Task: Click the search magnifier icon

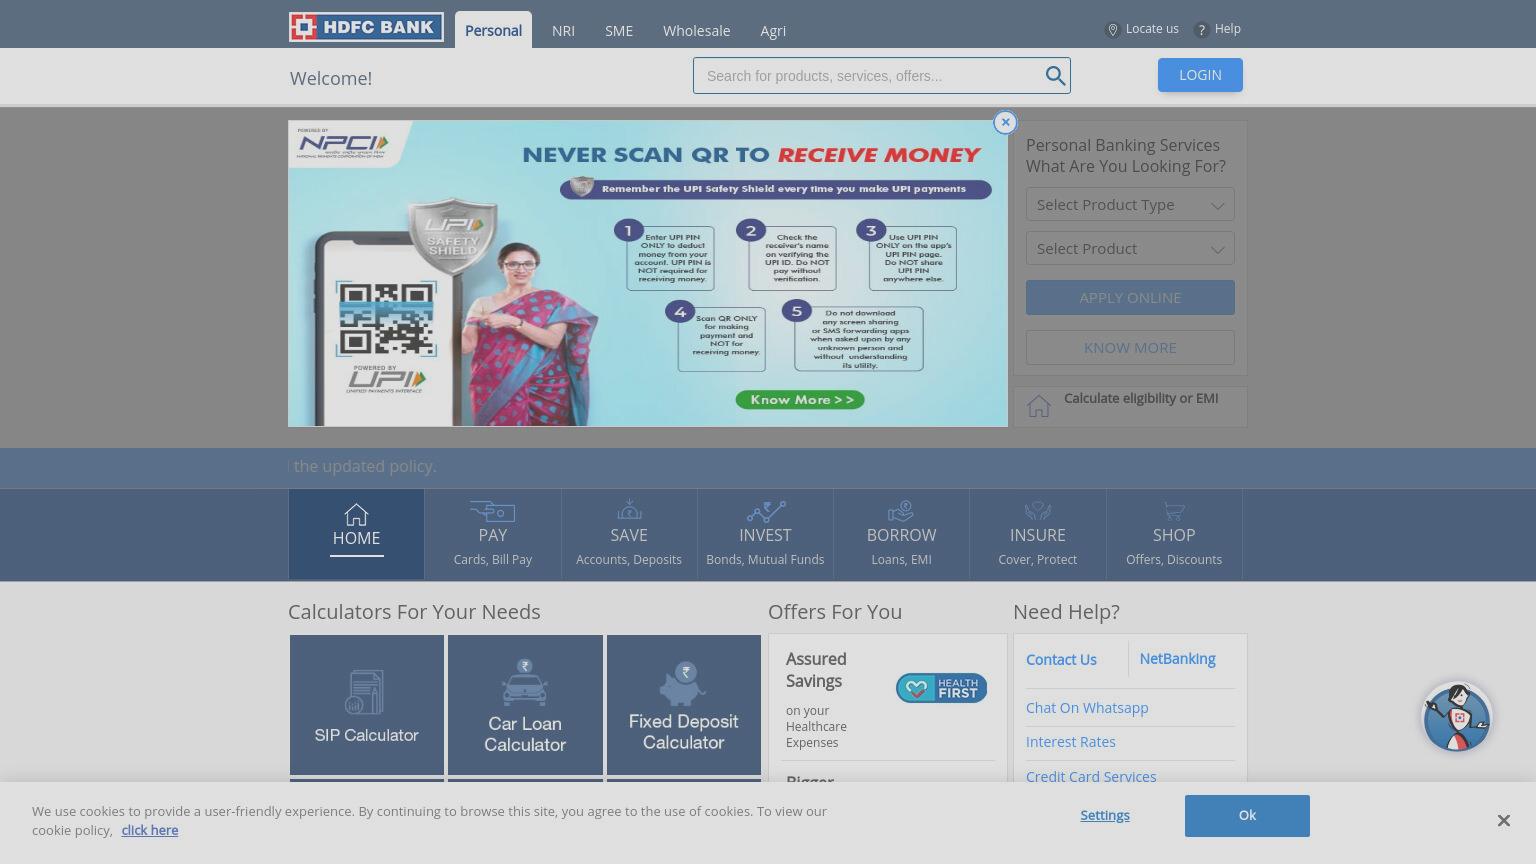Action: [1055, 76]
